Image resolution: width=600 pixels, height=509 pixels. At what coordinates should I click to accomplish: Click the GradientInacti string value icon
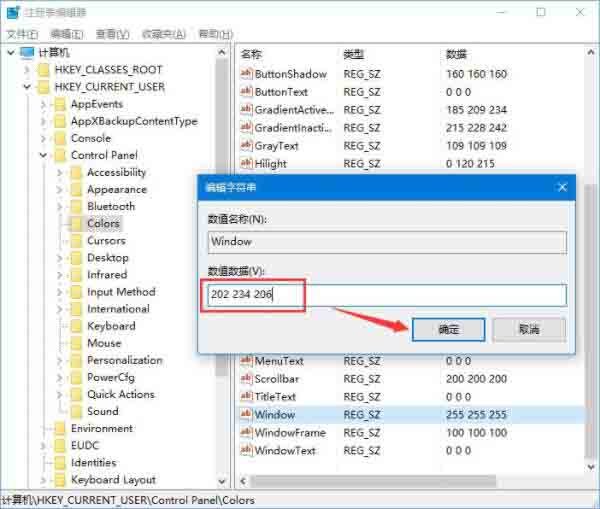point(246,128)
